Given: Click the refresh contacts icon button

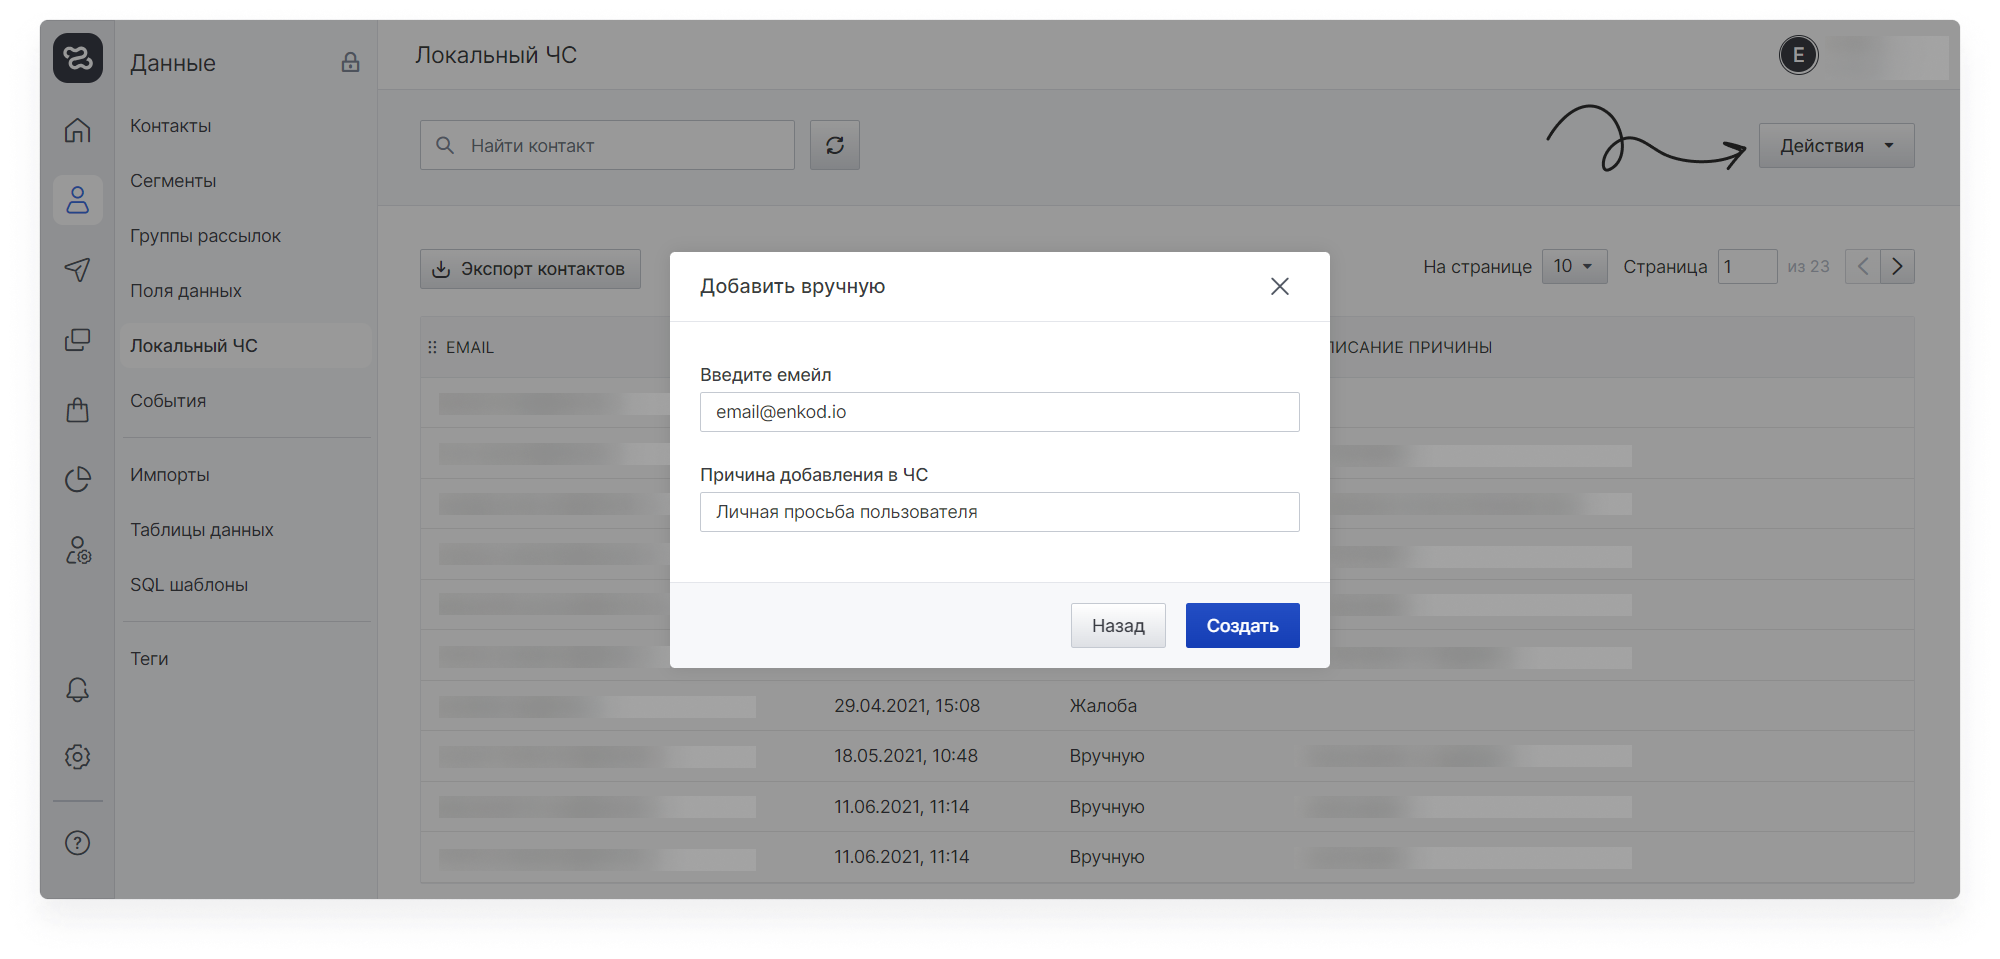Looking at the screenshot, I should [835, 146].
